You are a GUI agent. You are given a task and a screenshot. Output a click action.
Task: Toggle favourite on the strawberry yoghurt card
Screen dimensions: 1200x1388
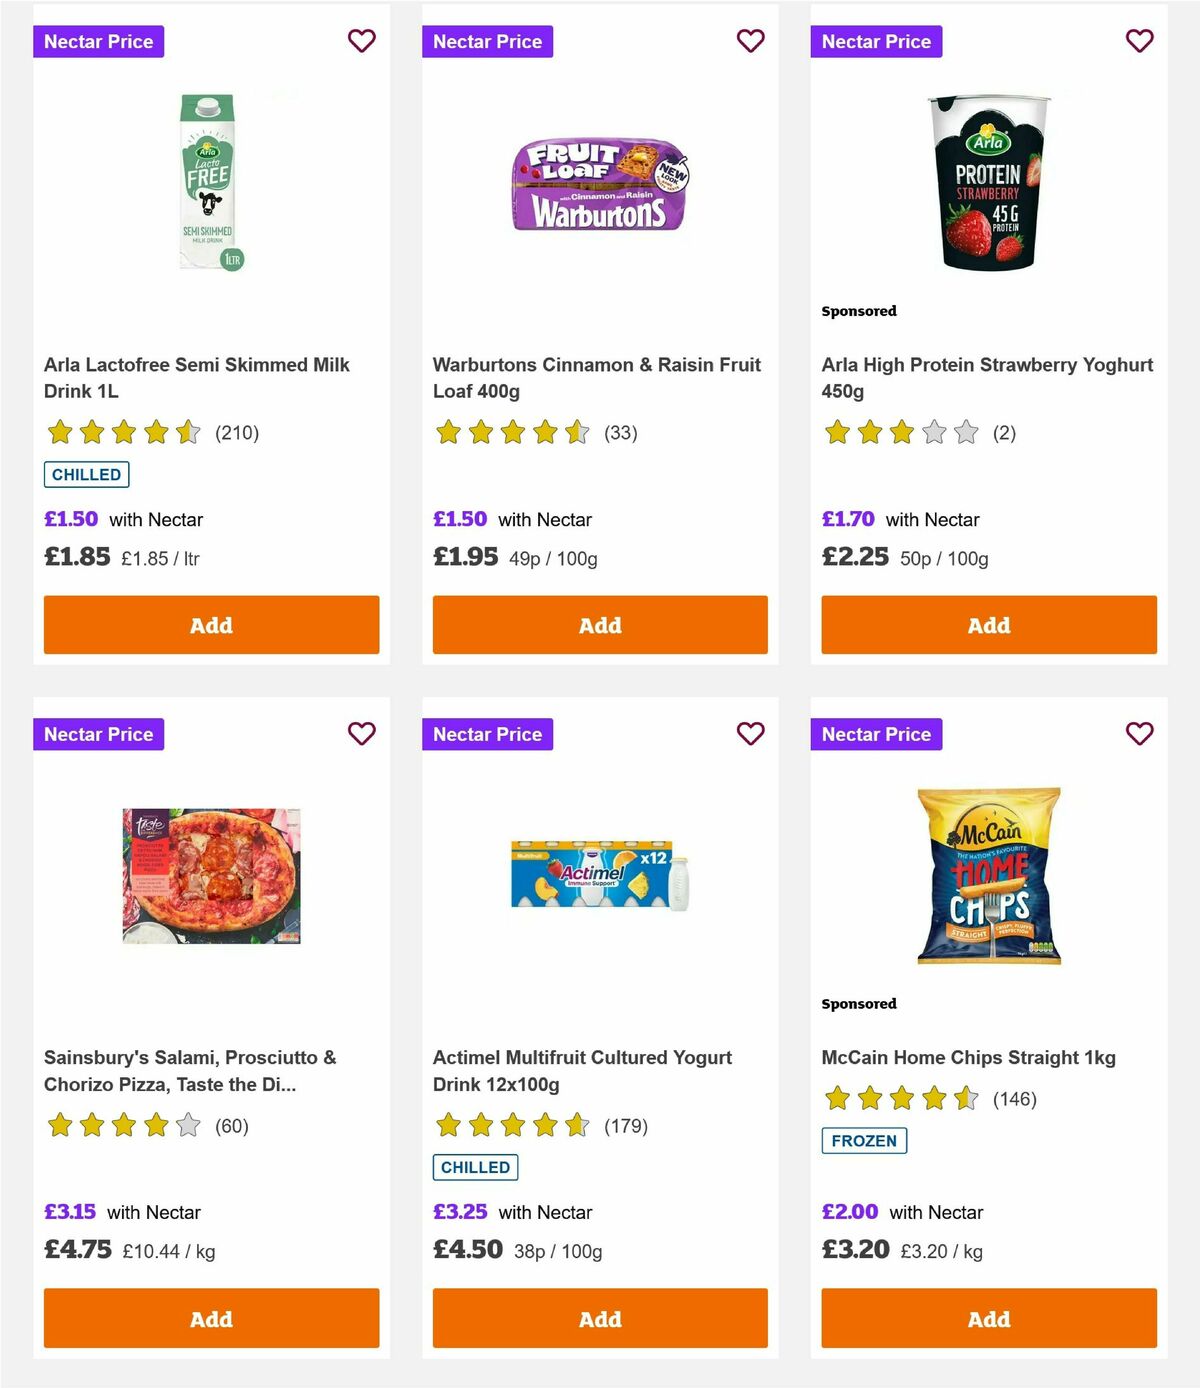(x=1139, y=41)
